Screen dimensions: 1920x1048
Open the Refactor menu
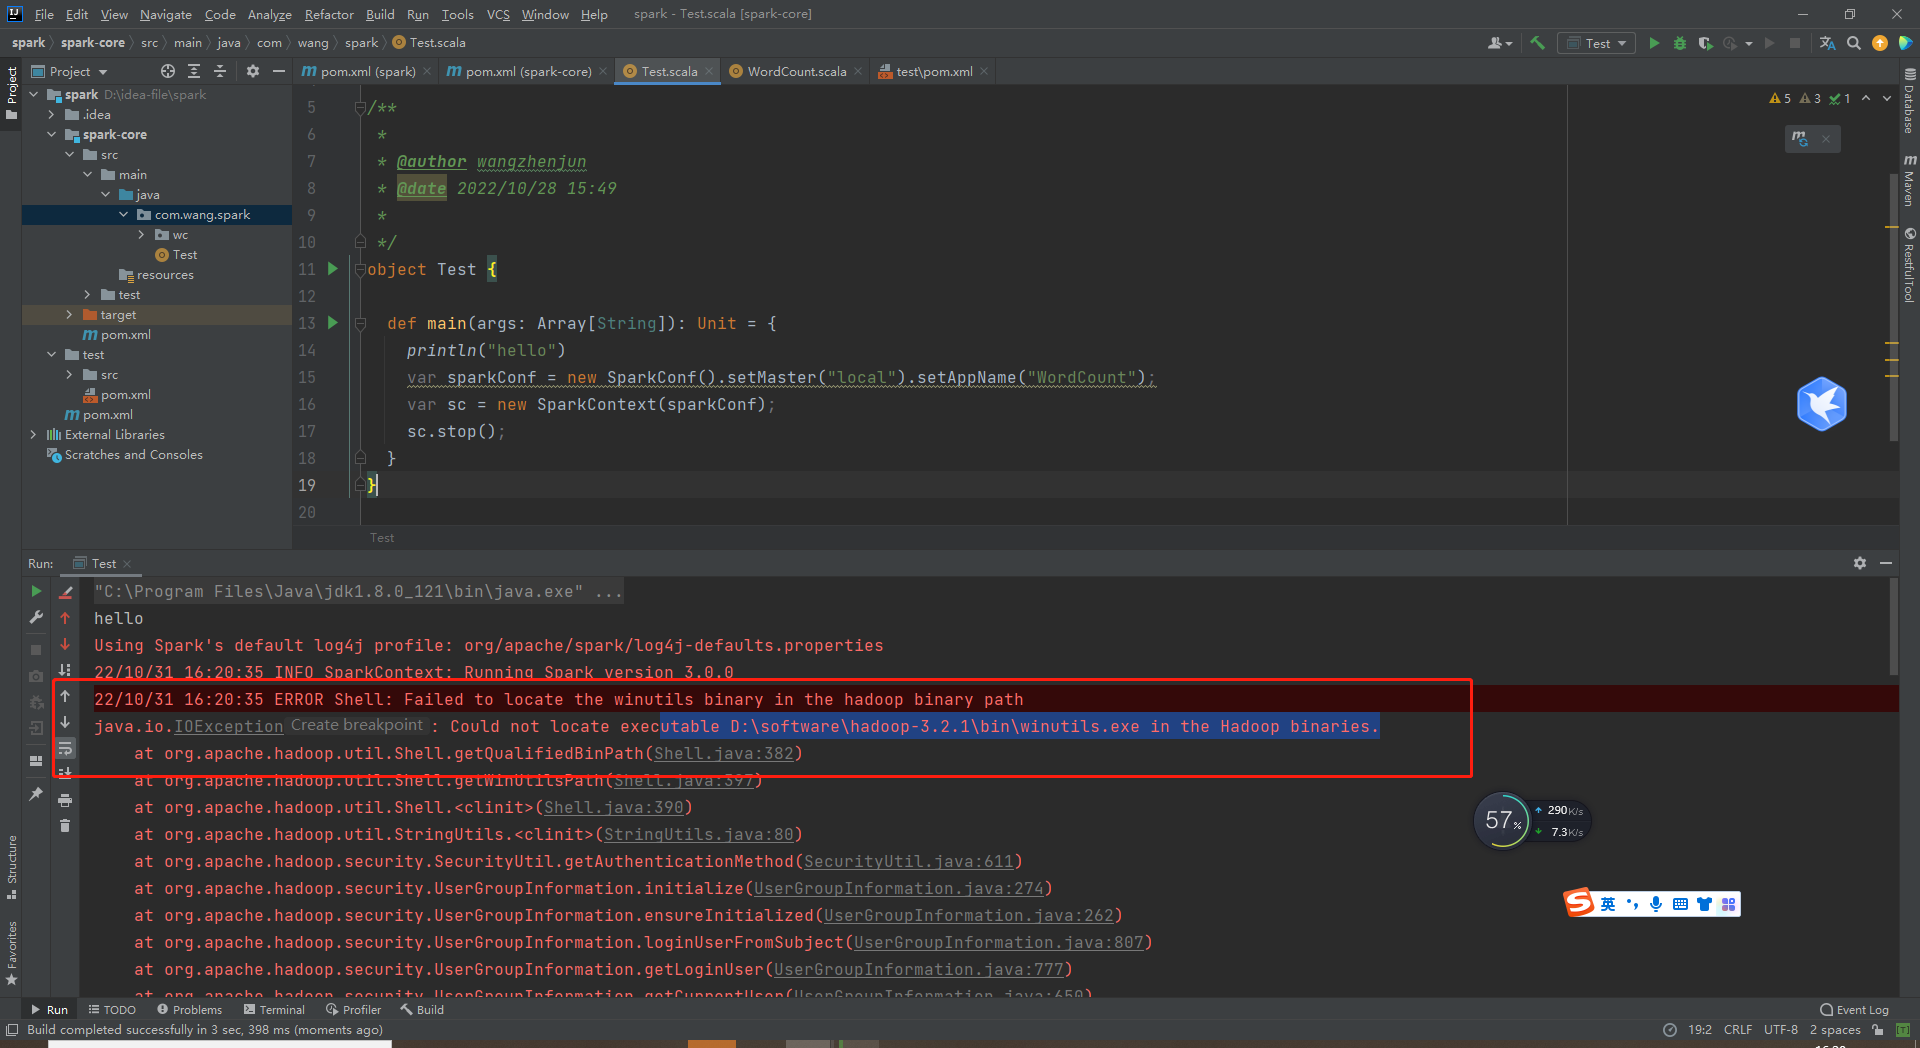coord(329,14)
